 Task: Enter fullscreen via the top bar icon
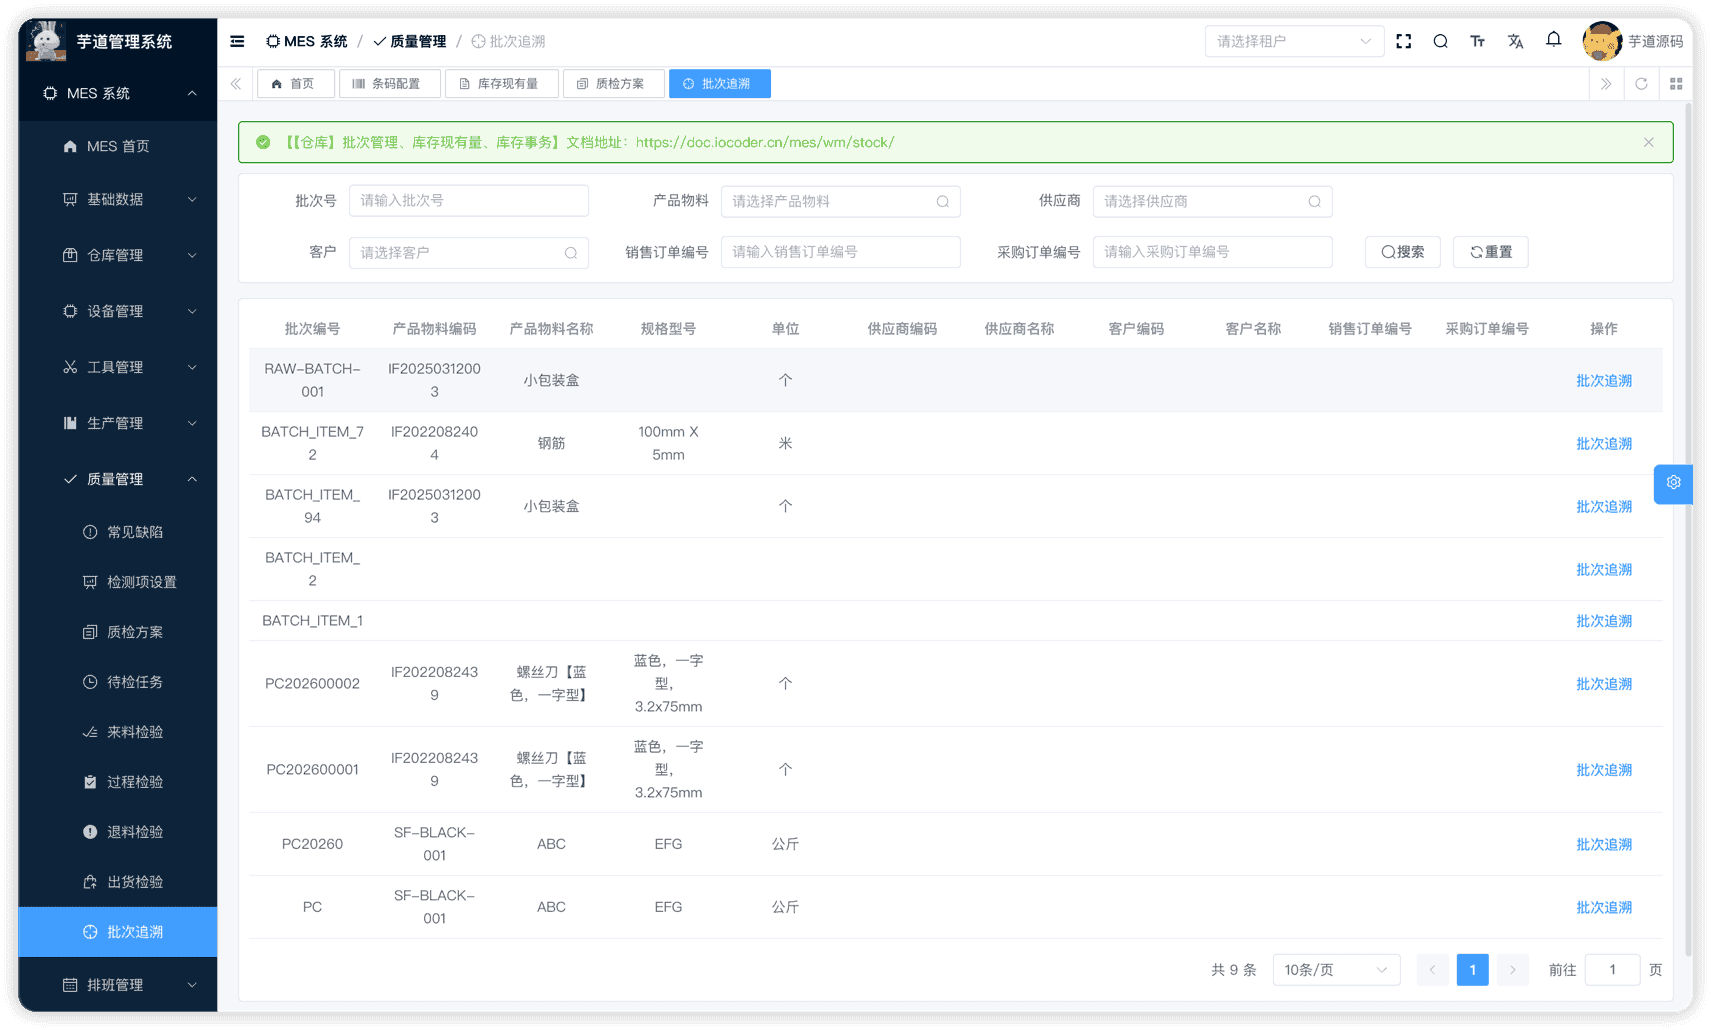click(x=1403, y=41)
